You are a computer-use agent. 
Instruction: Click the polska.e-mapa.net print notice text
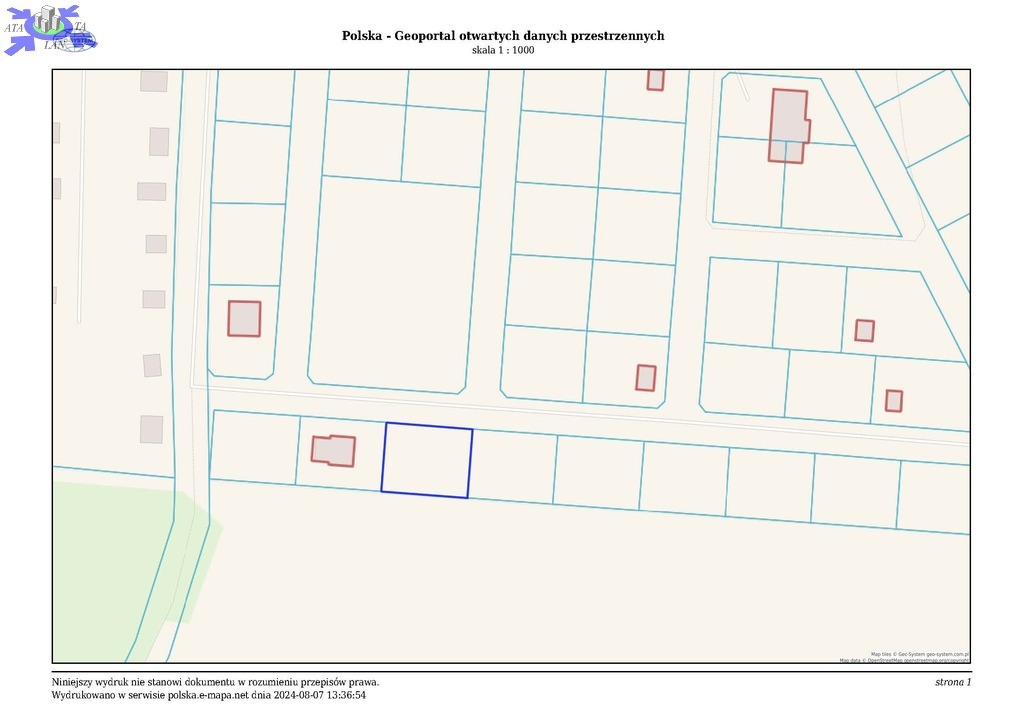208,695
